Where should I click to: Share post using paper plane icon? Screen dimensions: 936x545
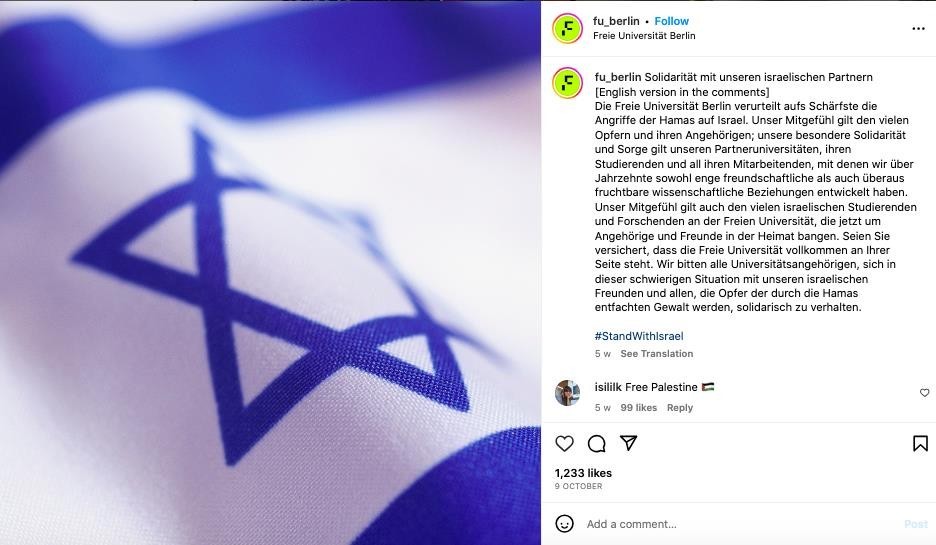pyautogui.click(x=629, y=443)
